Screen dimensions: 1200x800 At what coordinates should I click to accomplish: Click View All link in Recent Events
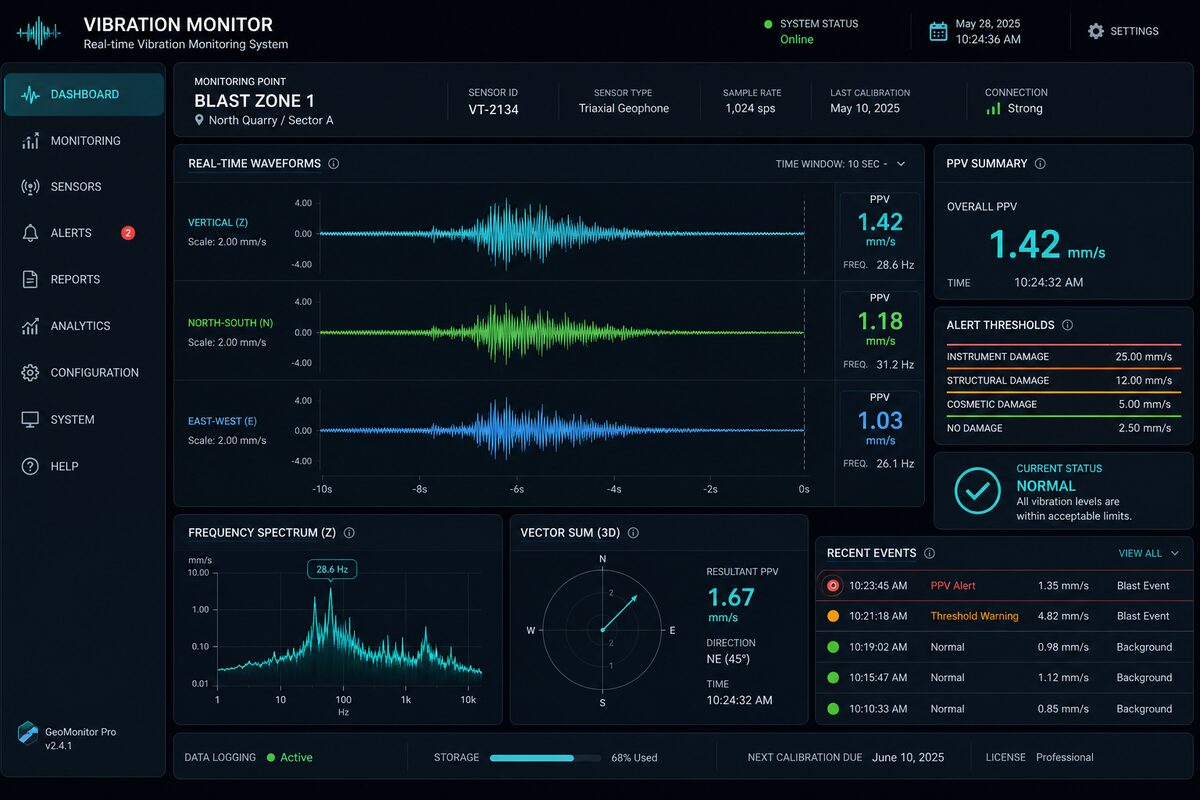pos(1140,553)
